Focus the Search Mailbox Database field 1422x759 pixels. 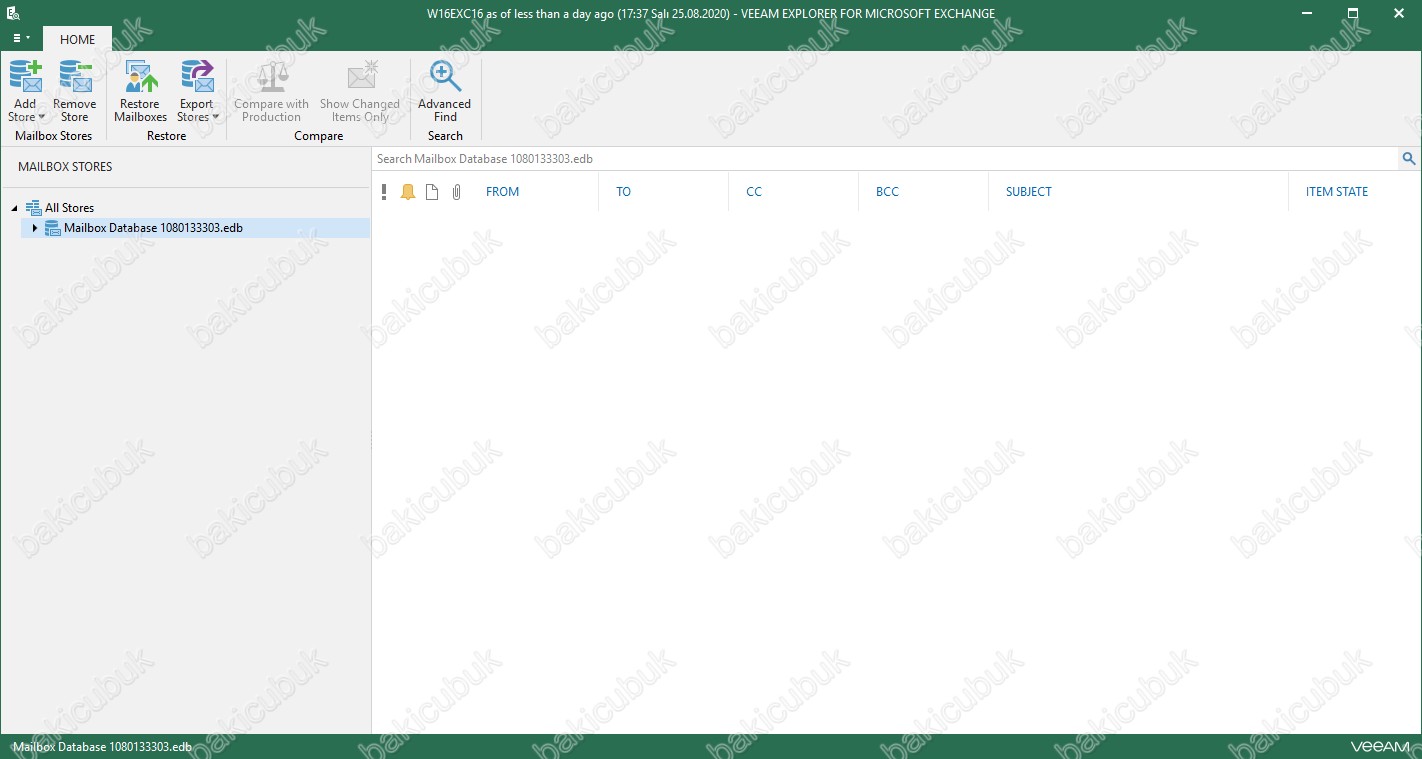coord(885,159)
